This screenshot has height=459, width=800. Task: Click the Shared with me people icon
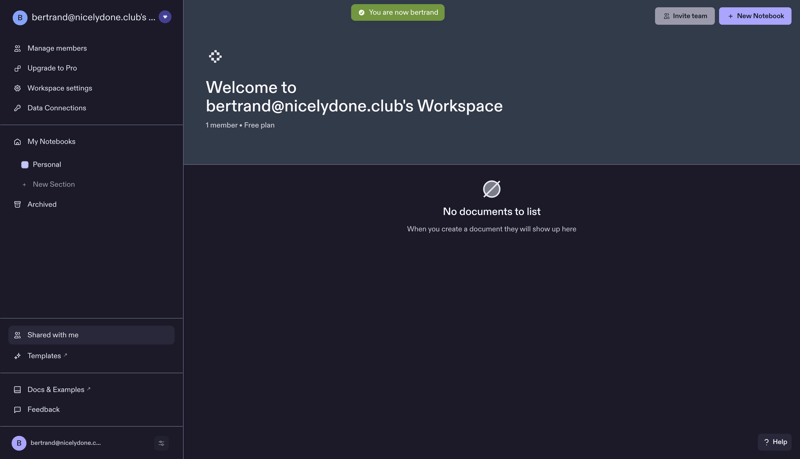17,335
